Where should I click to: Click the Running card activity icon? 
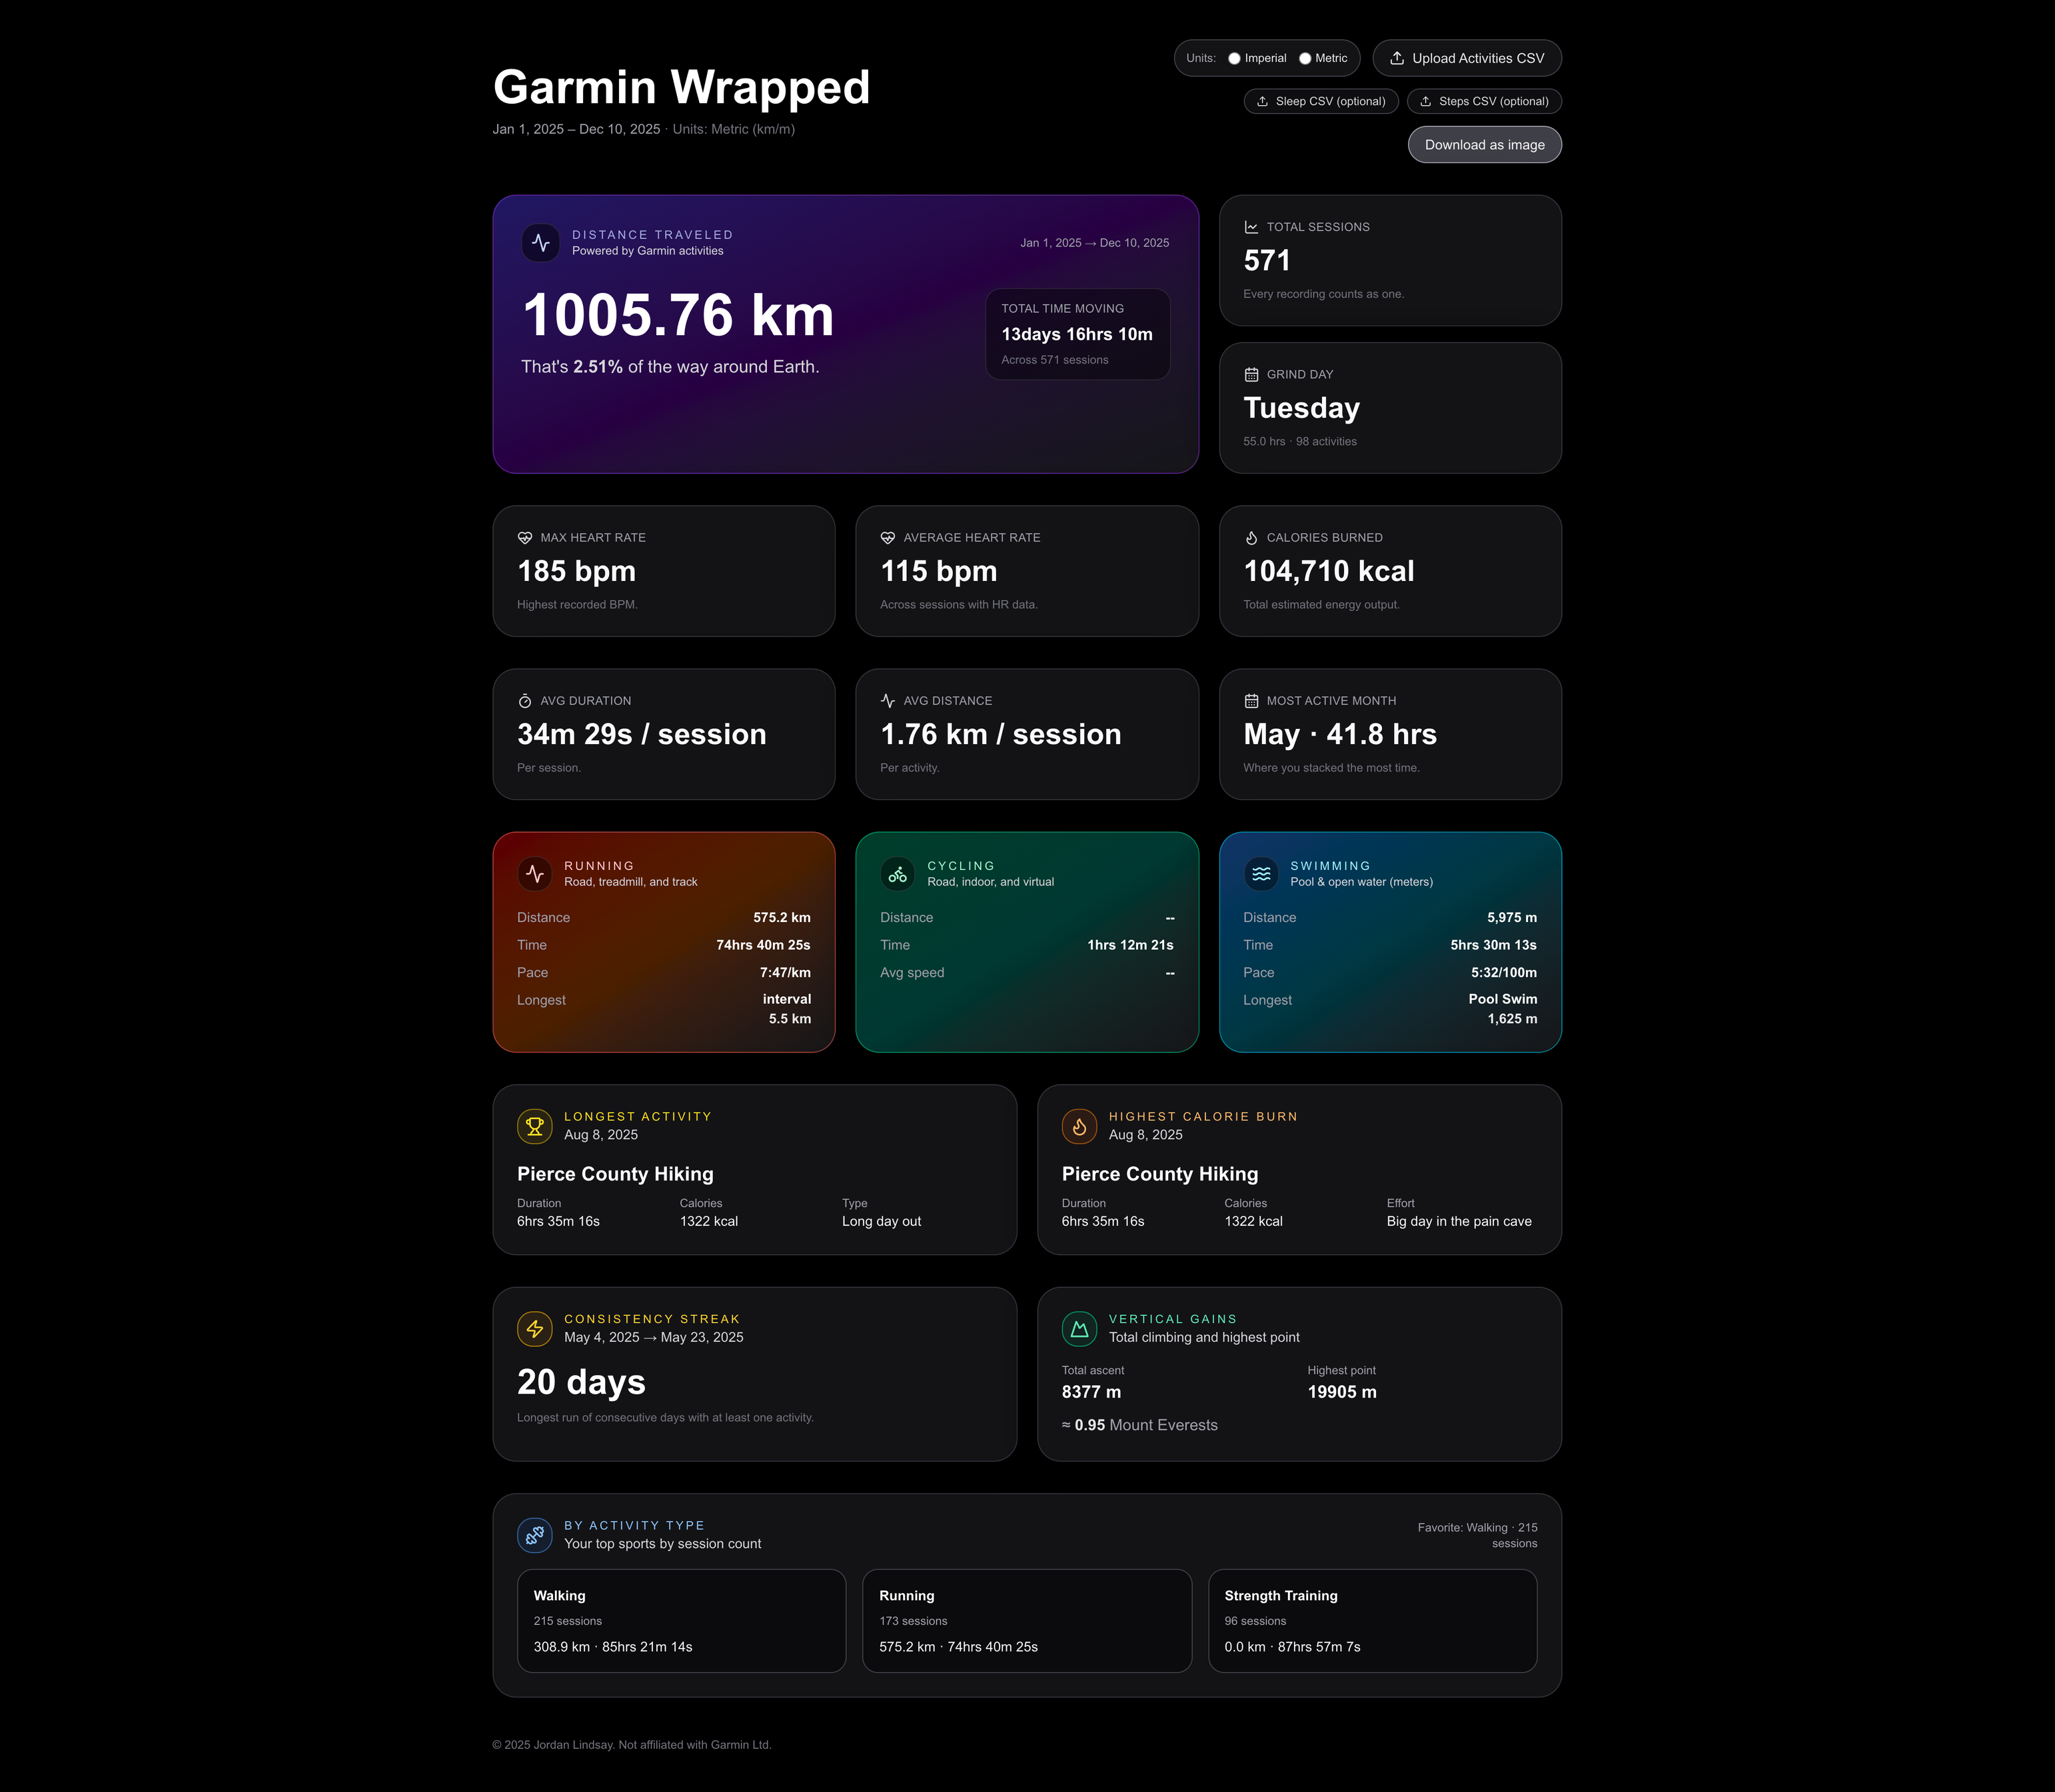coord(535,874)
